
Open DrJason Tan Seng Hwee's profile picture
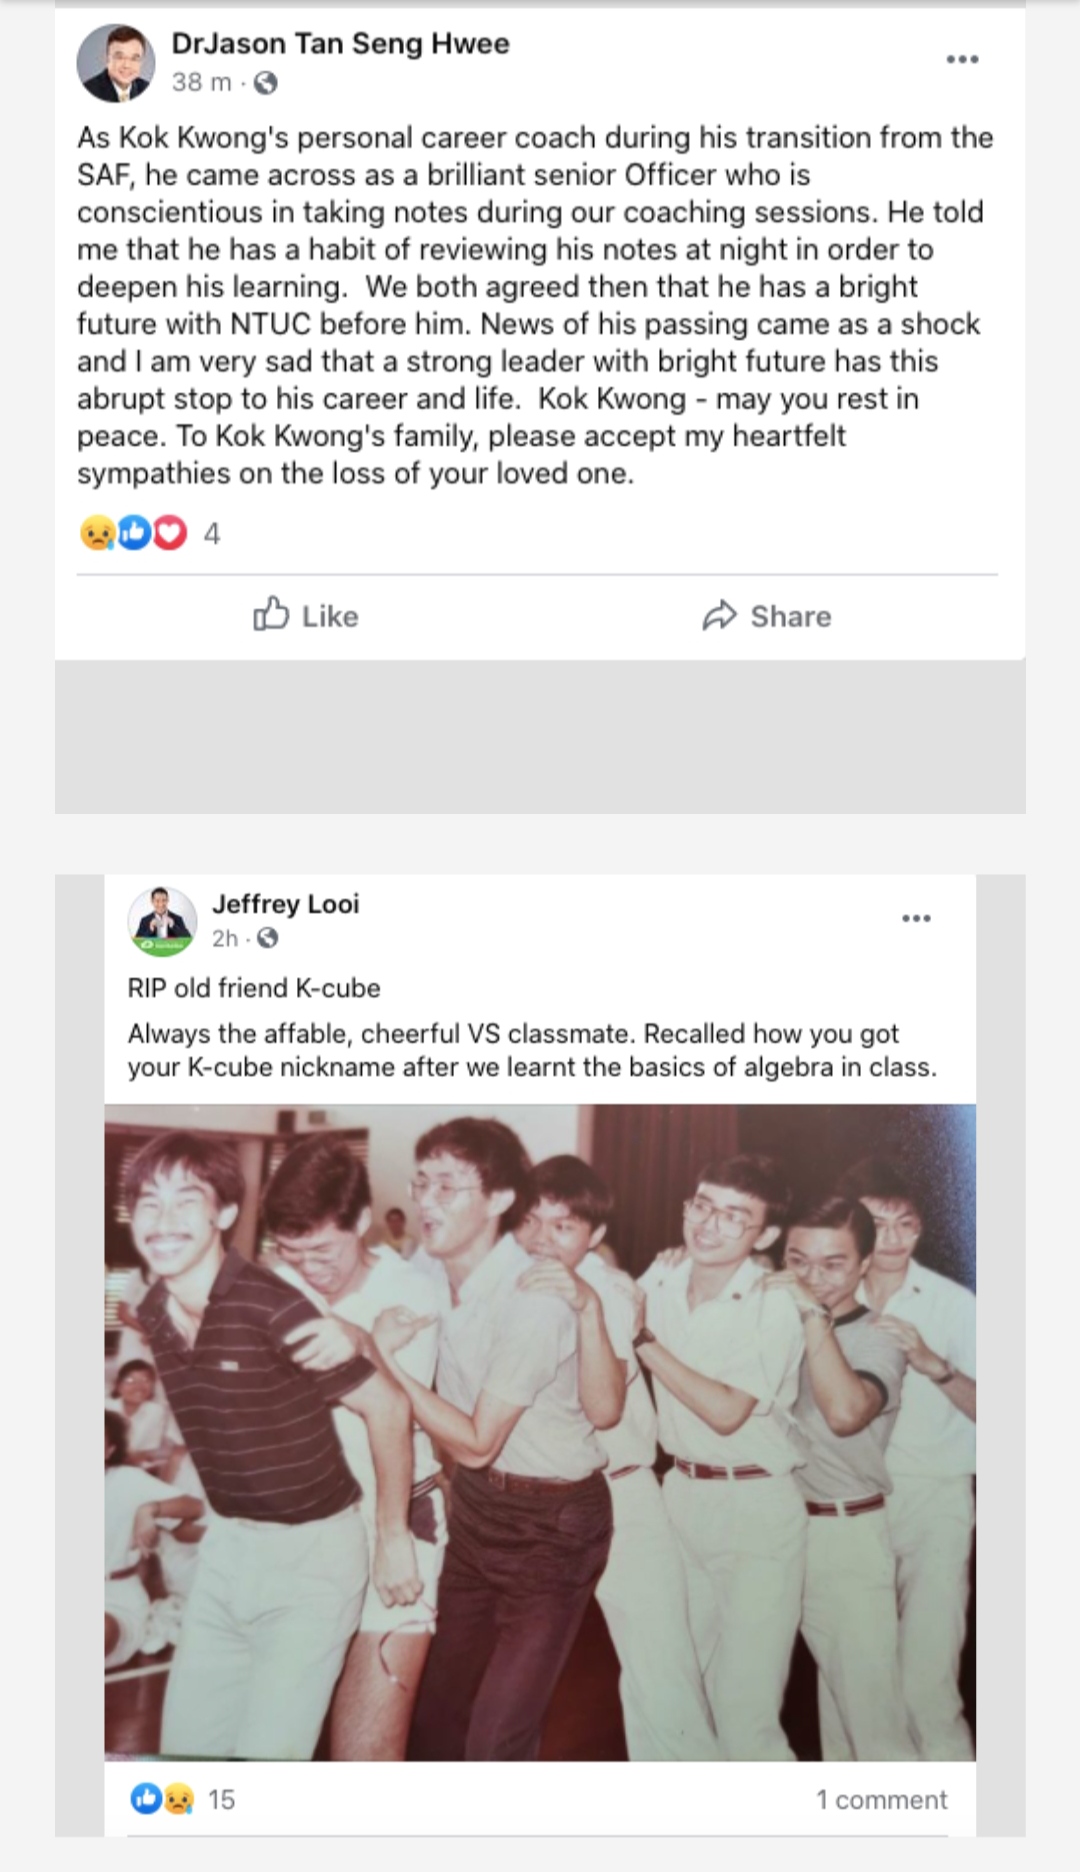point(116,63)
